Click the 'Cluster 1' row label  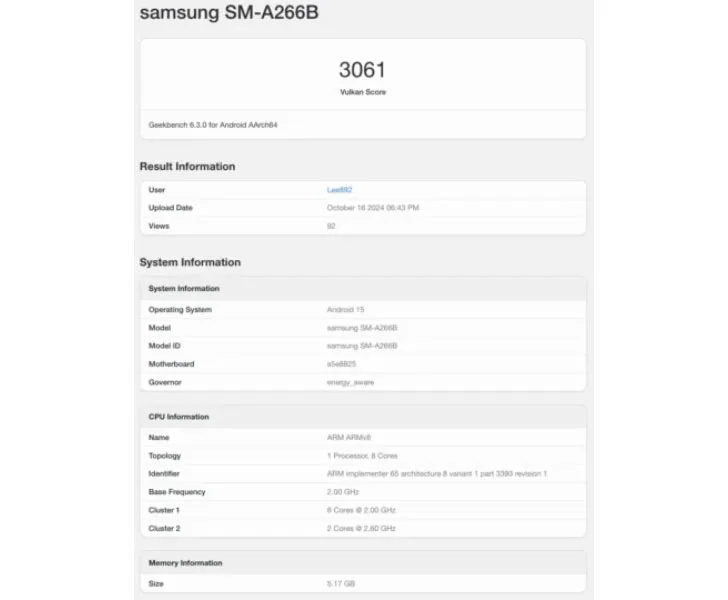[x=164, y=510]
